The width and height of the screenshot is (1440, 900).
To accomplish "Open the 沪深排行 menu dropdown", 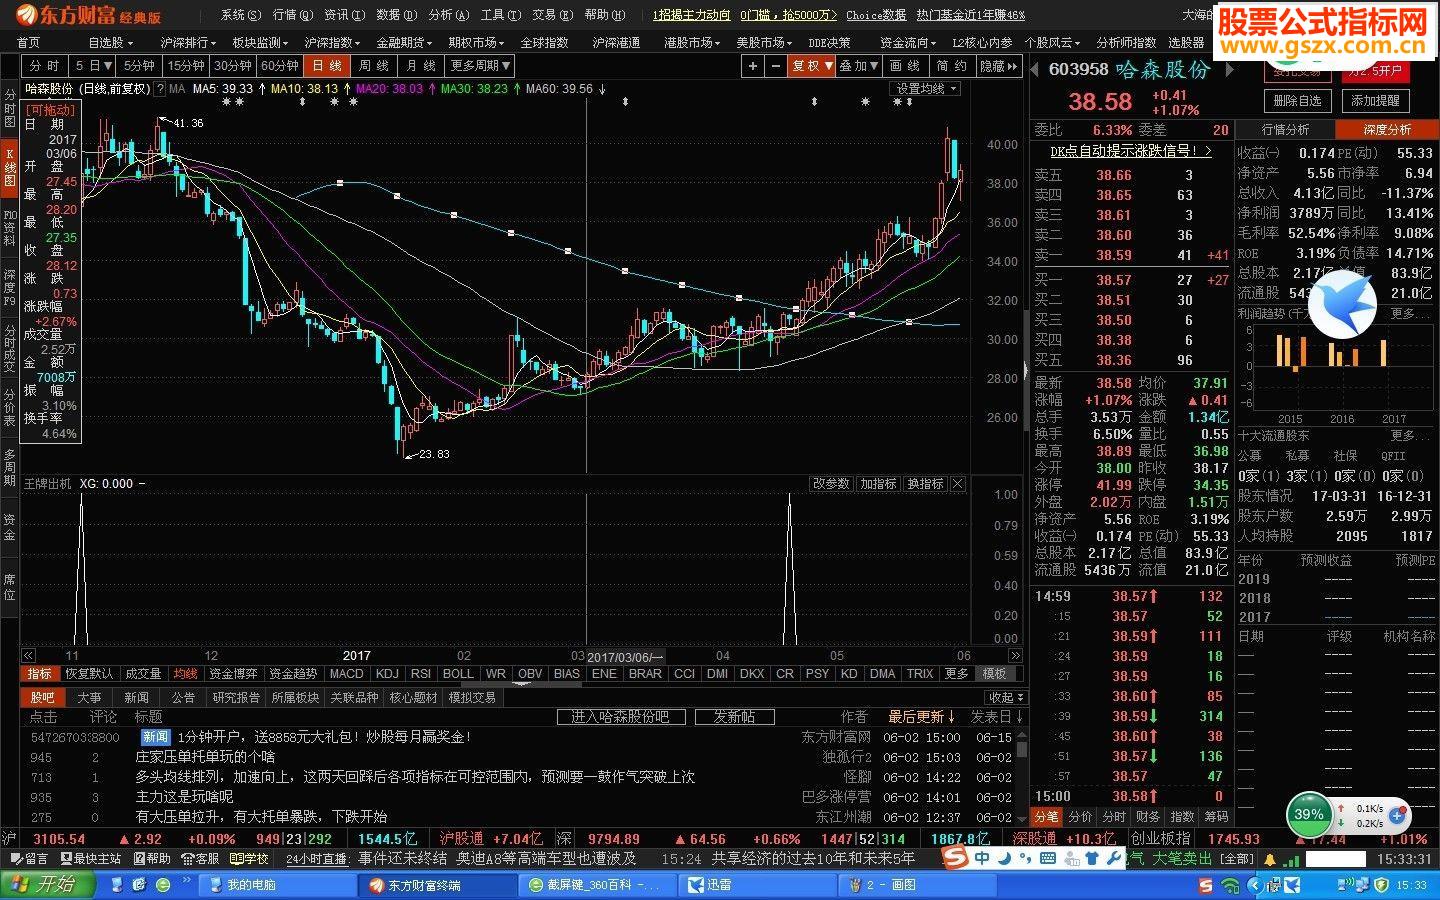I will (187, 43).
